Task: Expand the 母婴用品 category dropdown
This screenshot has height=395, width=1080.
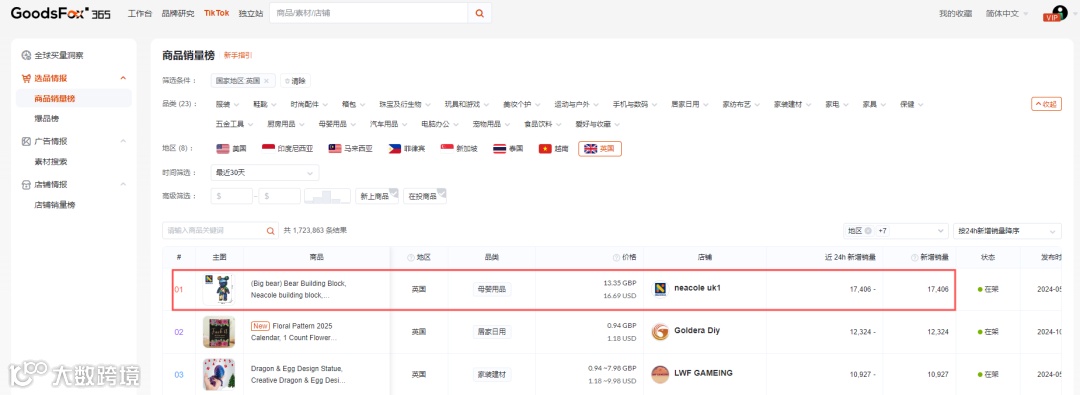Action: 338,124
